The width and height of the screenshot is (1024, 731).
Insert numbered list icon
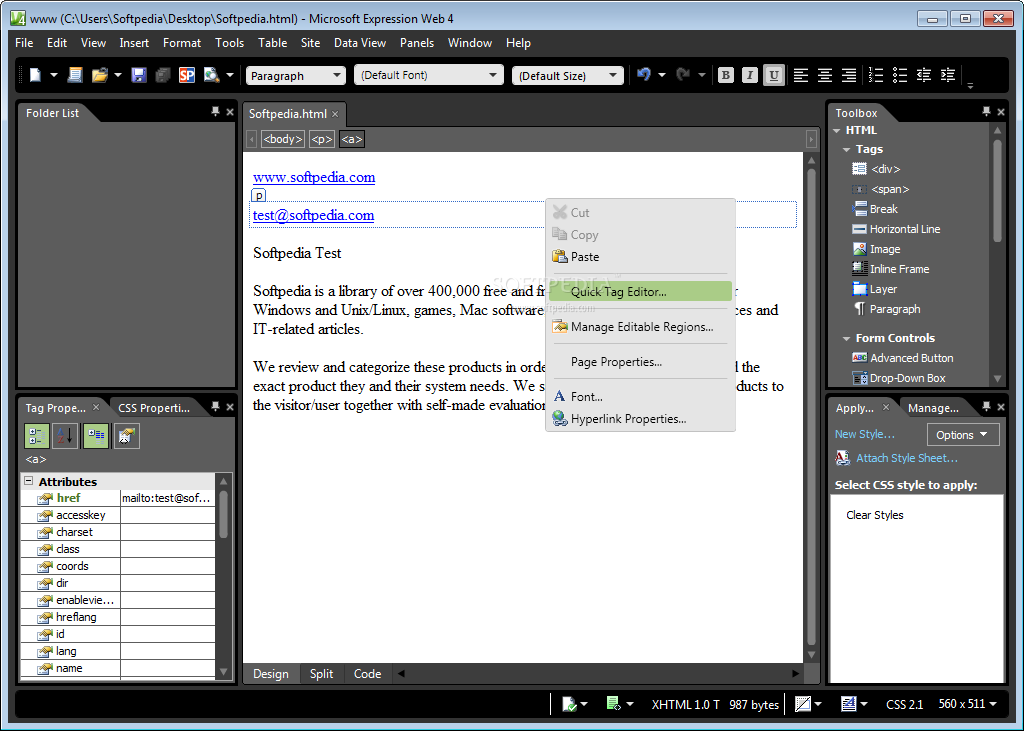(876, 75)
